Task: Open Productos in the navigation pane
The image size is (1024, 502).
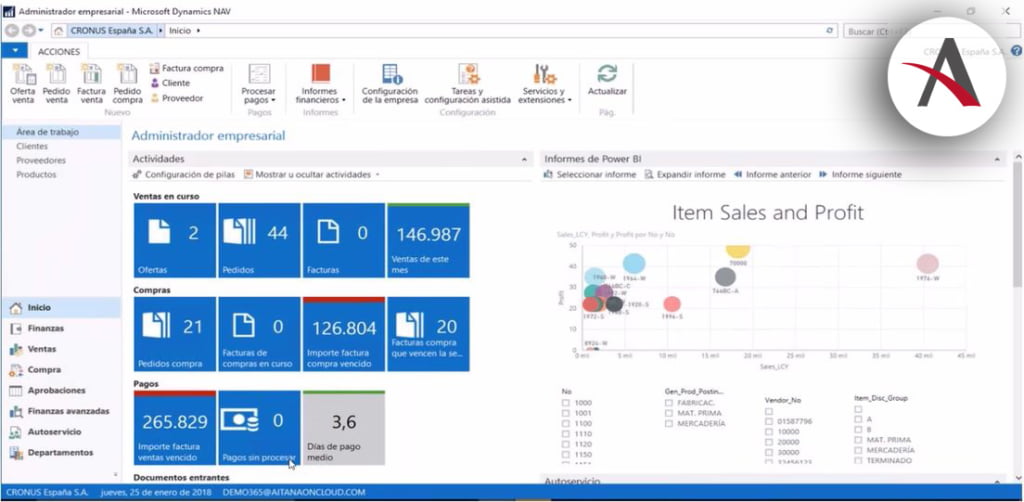Action: tap(36, 175)
